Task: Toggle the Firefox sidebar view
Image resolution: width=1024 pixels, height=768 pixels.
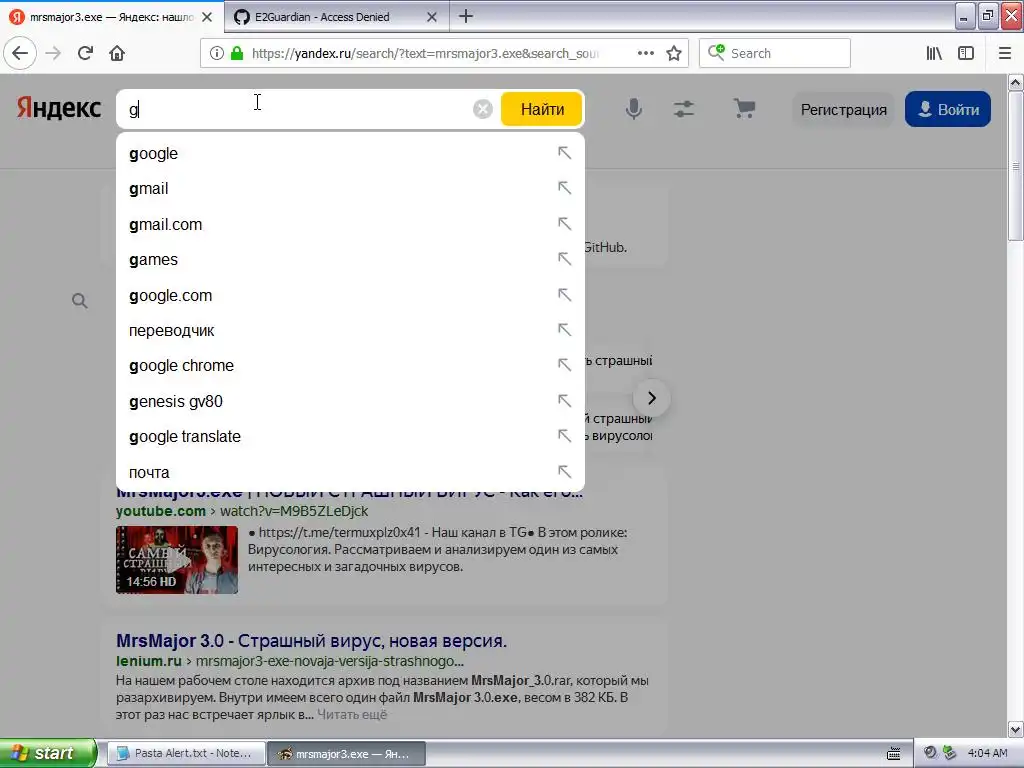Action: (966, 54)
